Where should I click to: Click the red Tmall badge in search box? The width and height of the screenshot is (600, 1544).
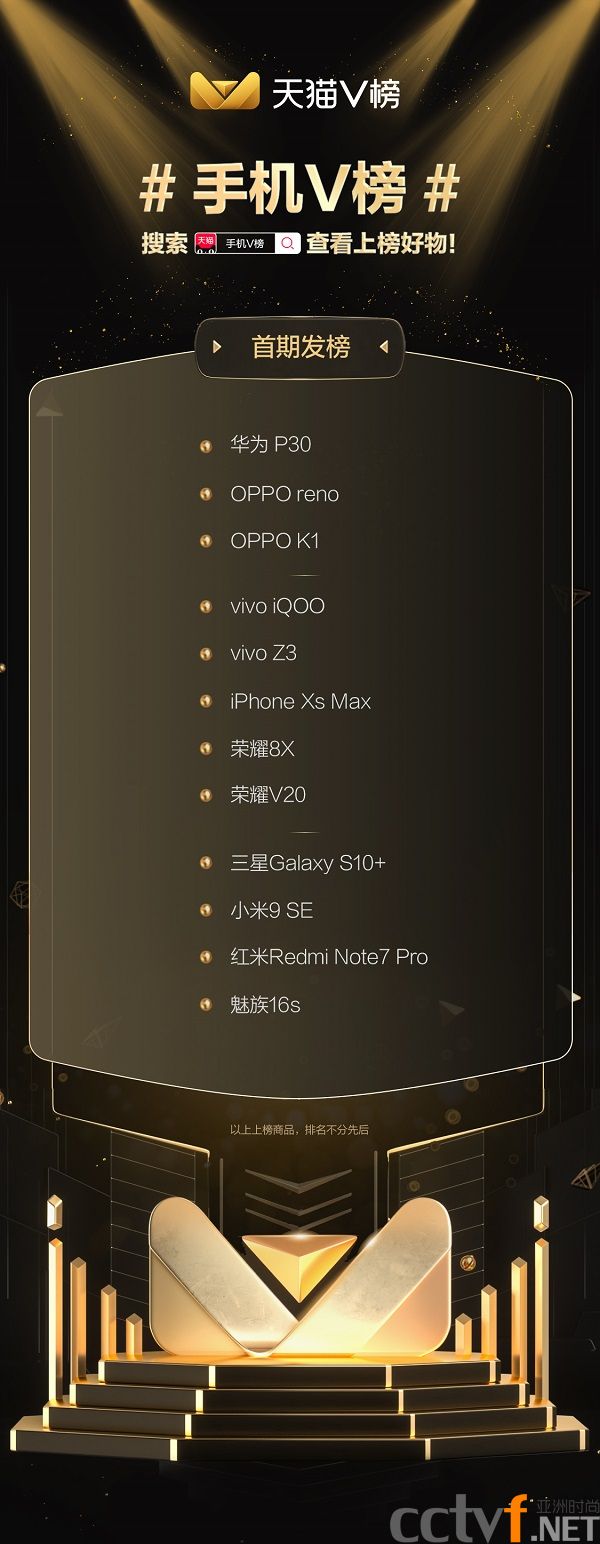pos(206,243)
